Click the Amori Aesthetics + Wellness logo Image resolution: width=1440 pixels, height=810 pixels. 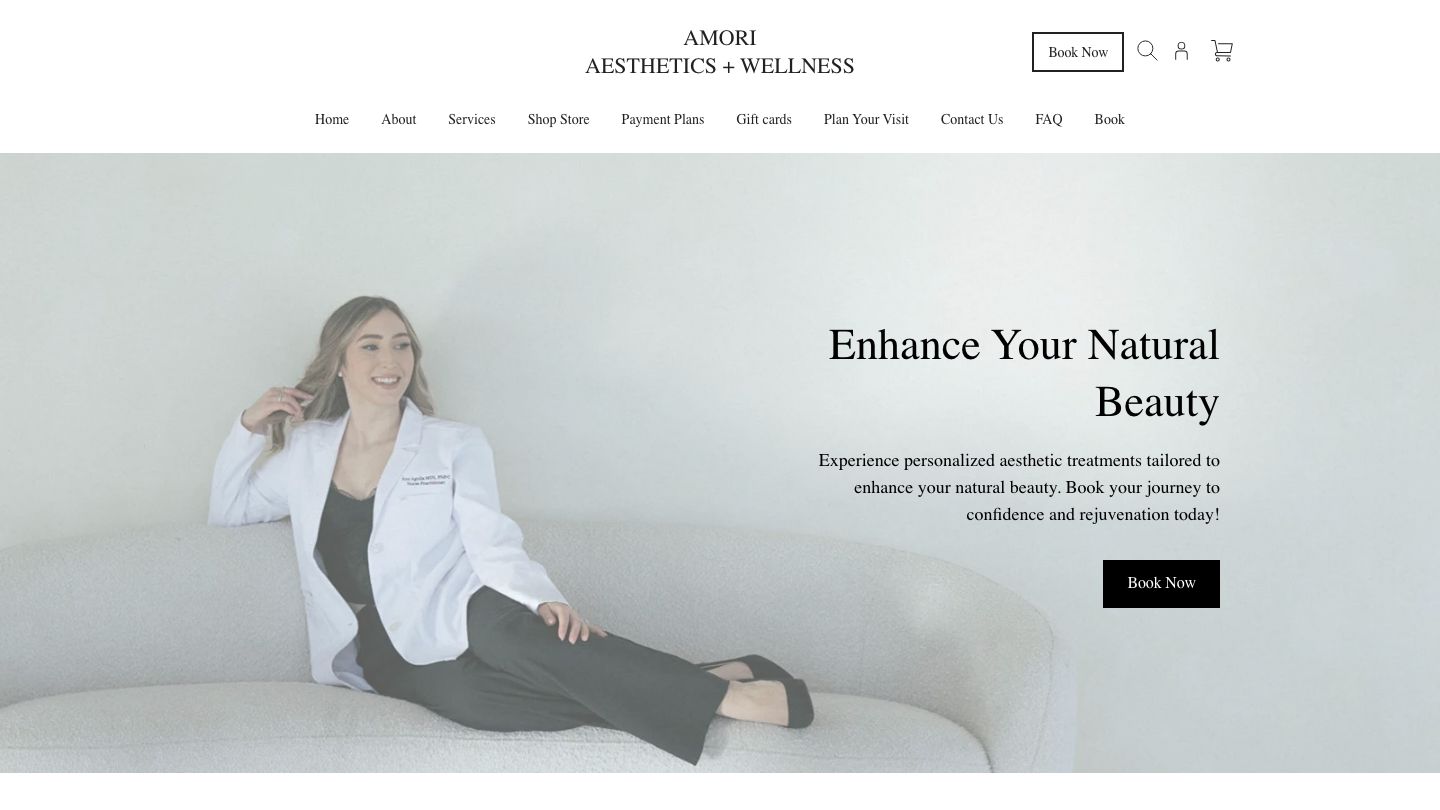[x=720, y=52]
